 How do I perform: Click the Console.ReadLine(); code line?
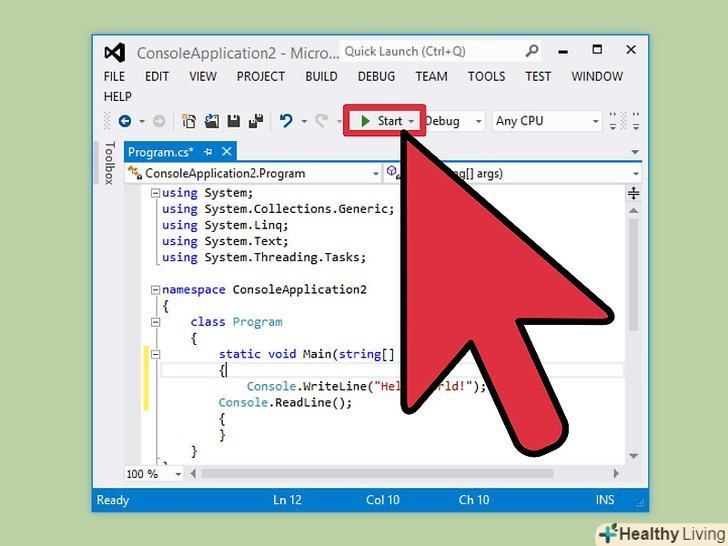(x=285, y=403)
